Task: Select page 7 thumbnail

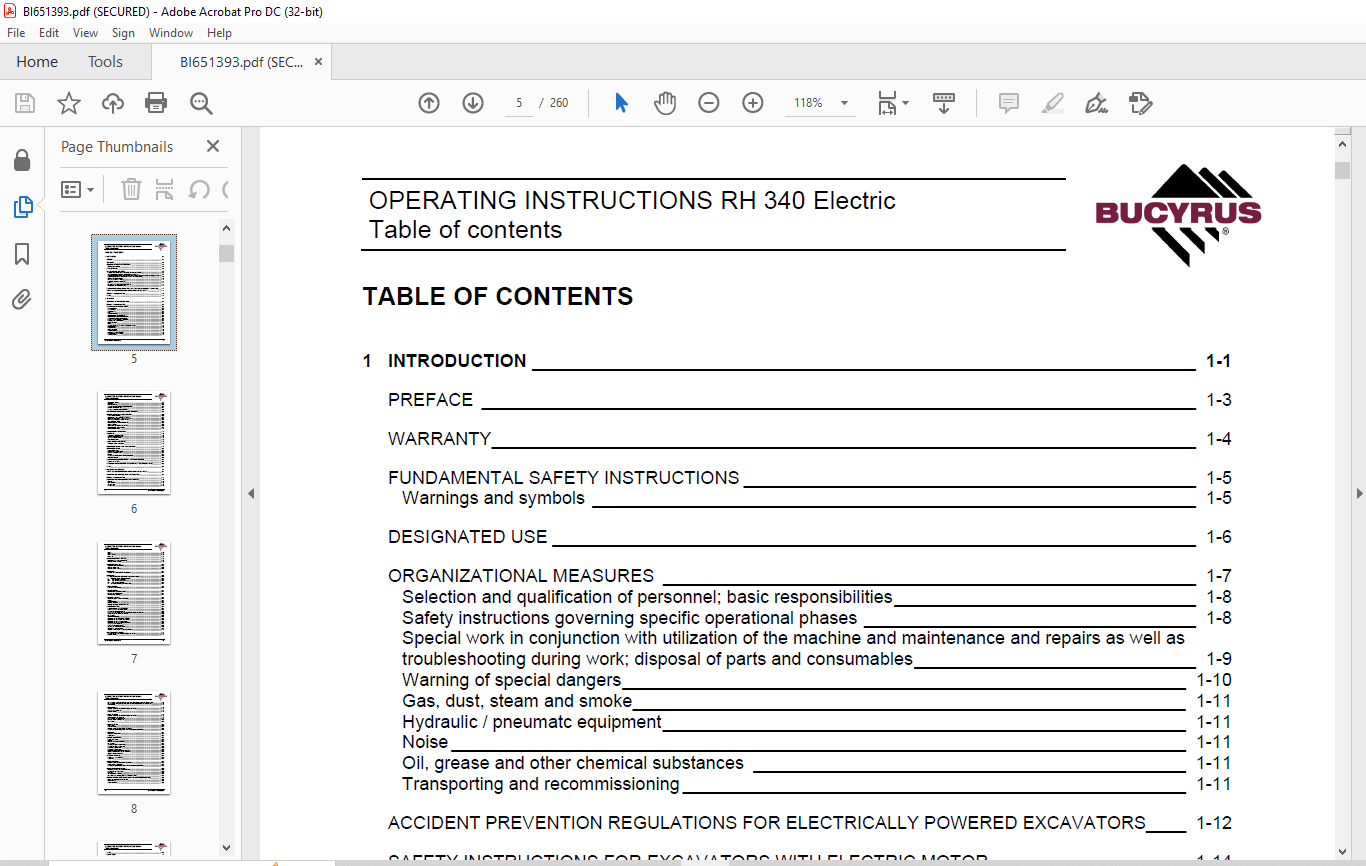Action: click(x=134, y=593)
